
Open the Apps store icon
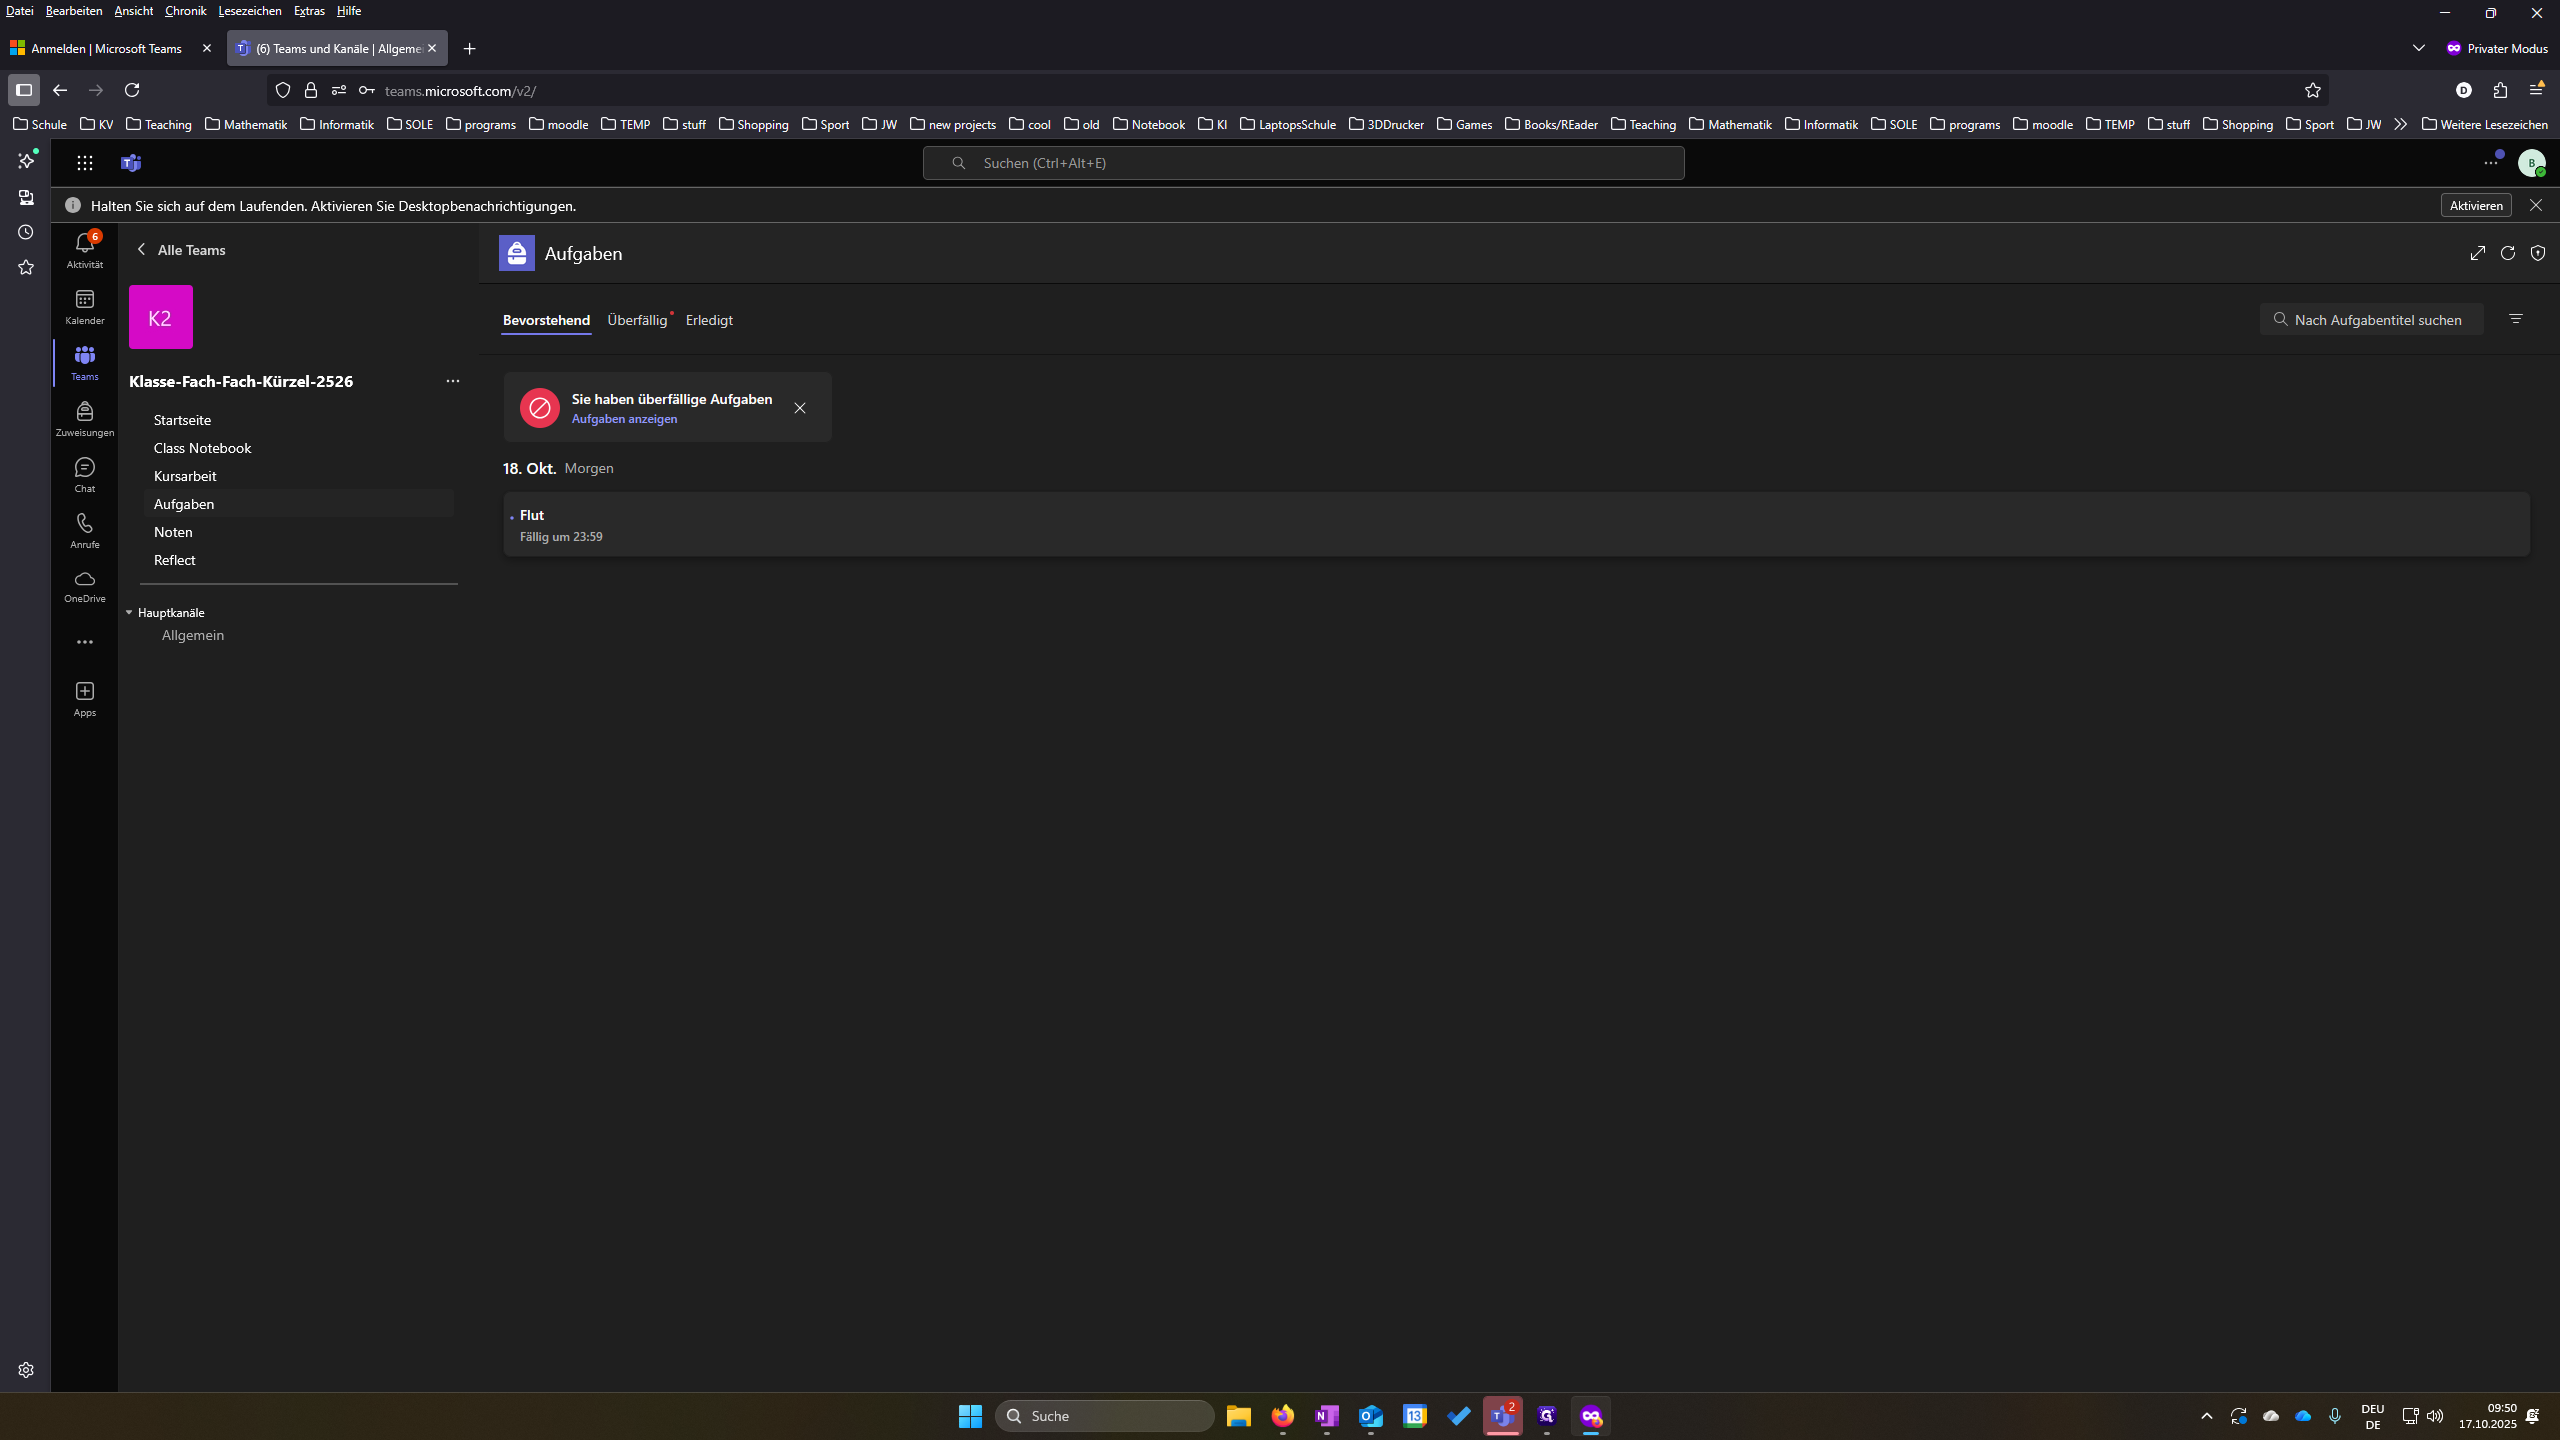[x=84, y=699]
